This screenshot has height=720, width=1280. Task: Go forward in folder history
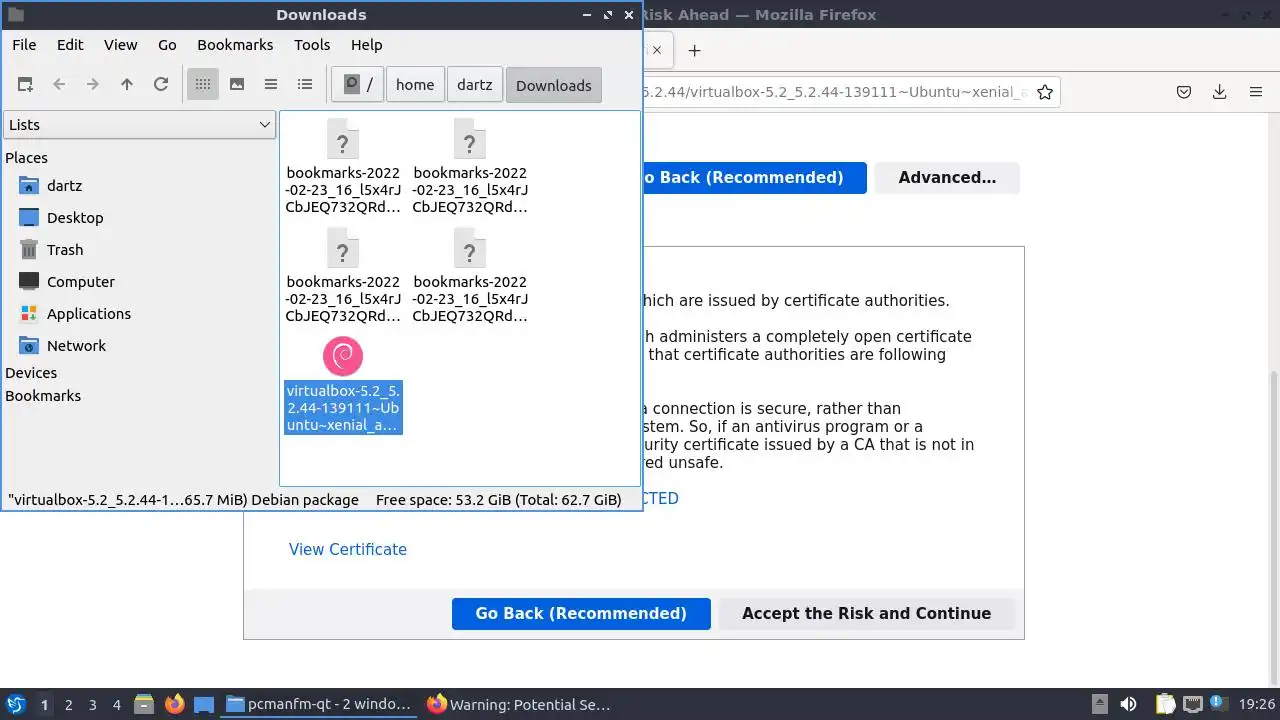93,85
